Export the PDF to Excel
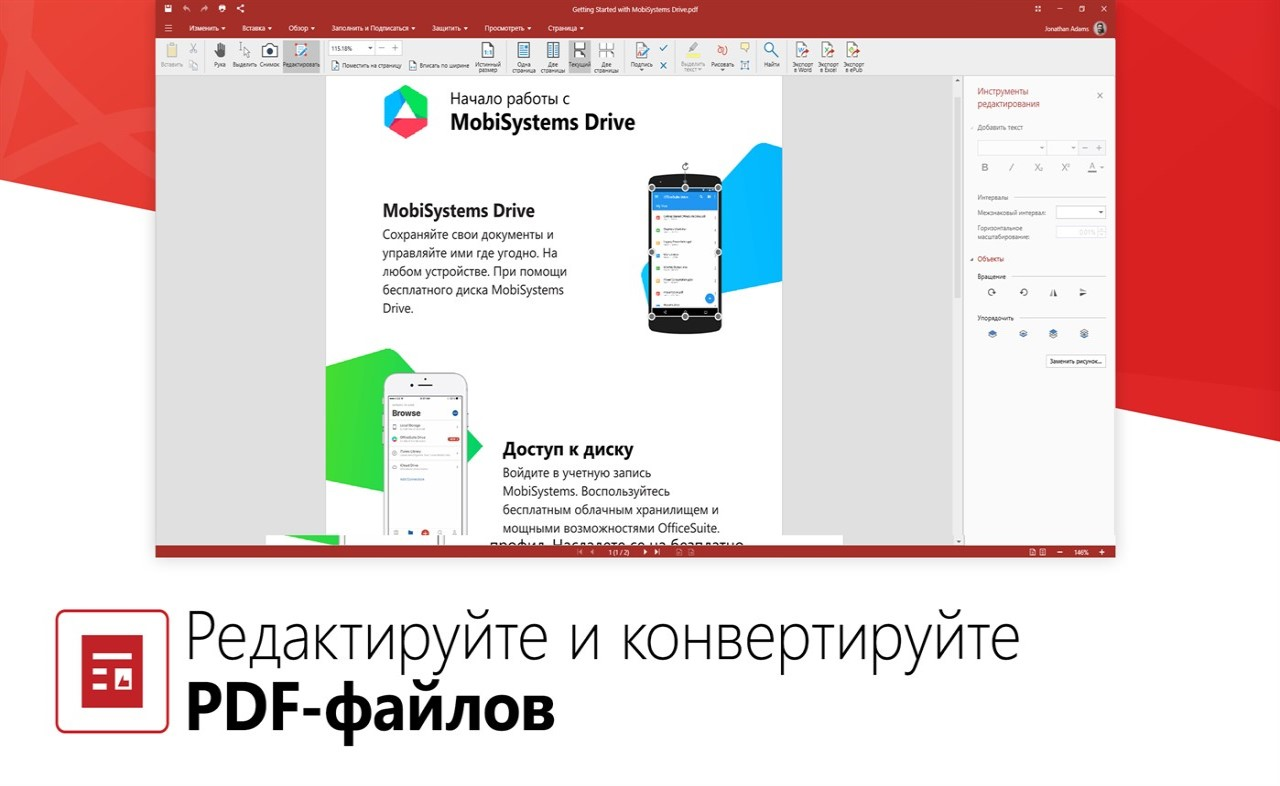Image resolution: width=1280 pixels, height=786 pixels. click(828, 57)
